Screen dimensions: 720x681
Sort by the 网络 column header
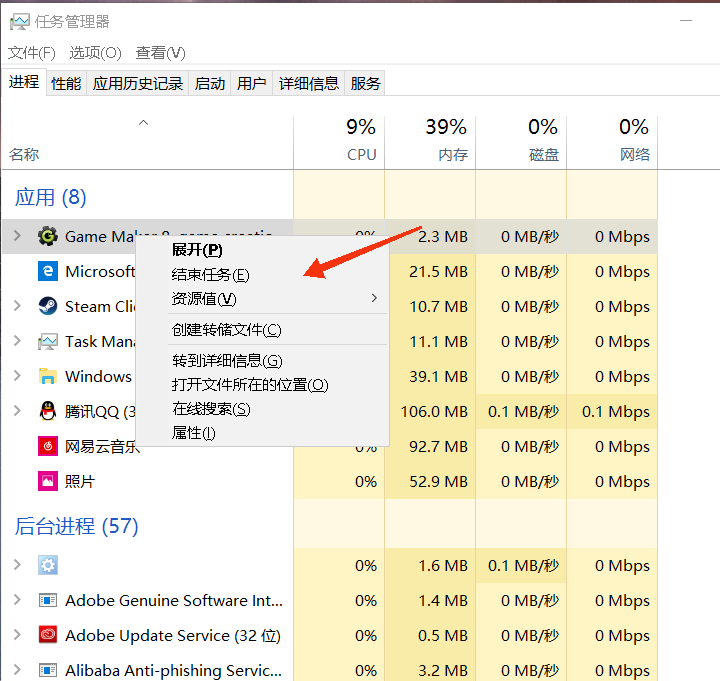pyautogui.click(x=612, y=143)
